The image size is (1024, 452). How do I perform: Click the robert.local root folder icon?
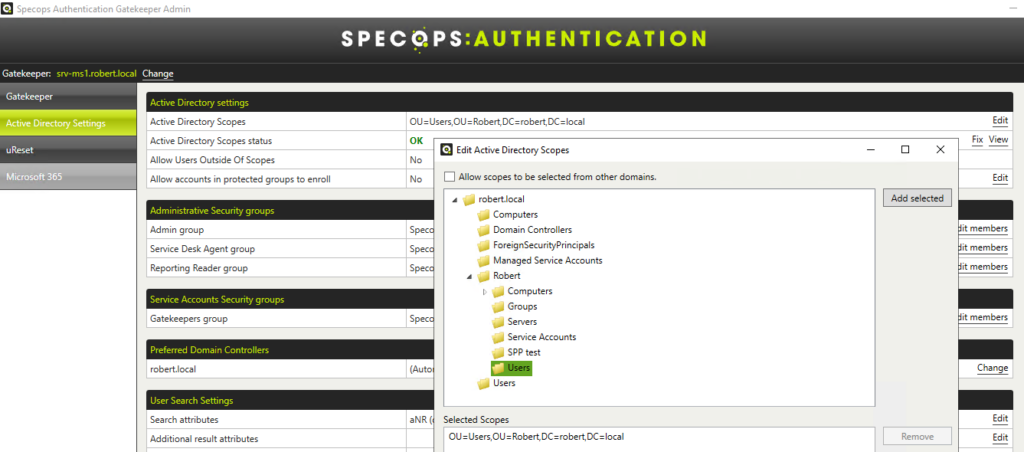pyautogui.click(x=469, y=199)
